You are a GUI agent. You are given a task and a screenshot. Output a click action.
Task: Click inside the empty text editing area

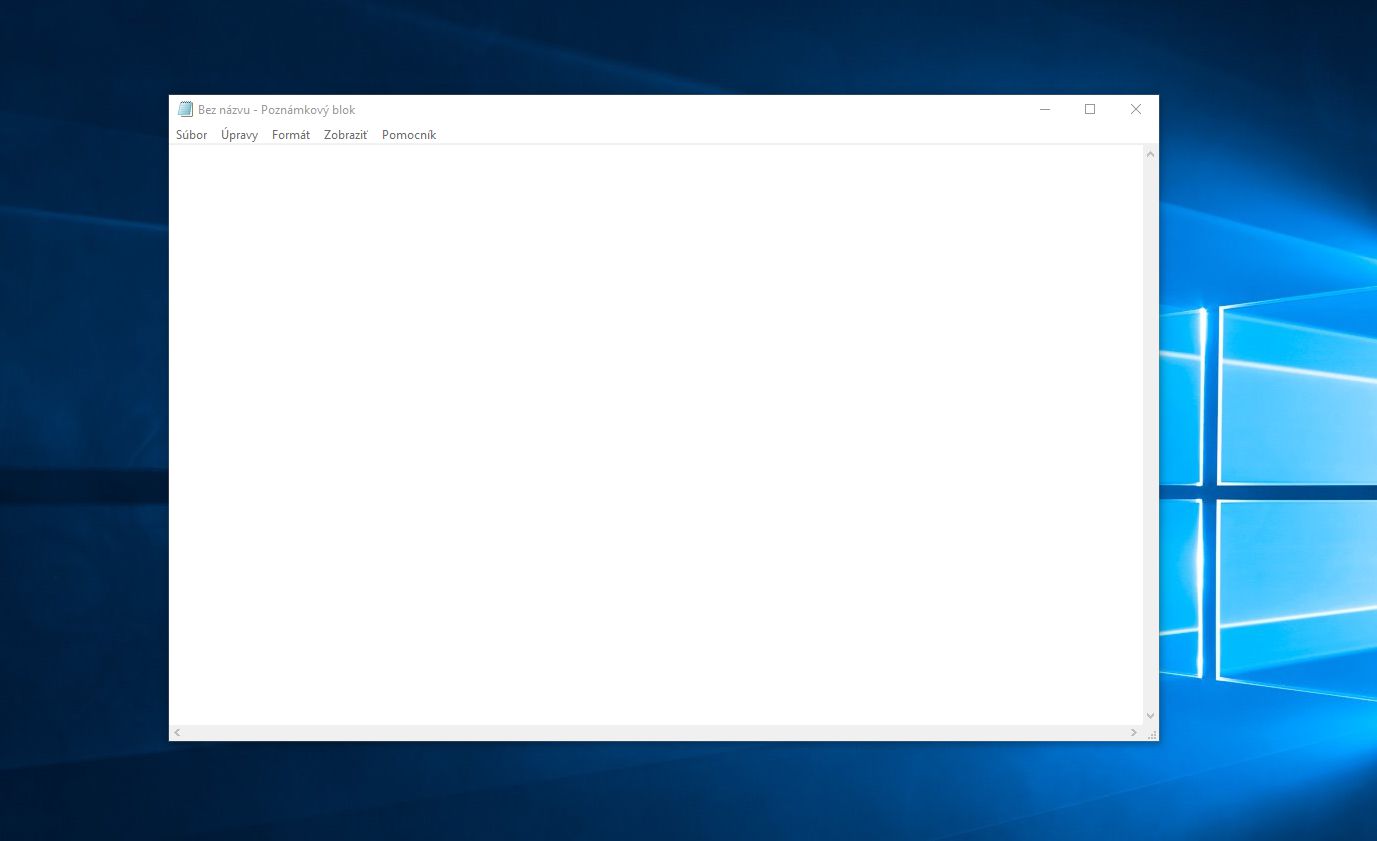656,435
